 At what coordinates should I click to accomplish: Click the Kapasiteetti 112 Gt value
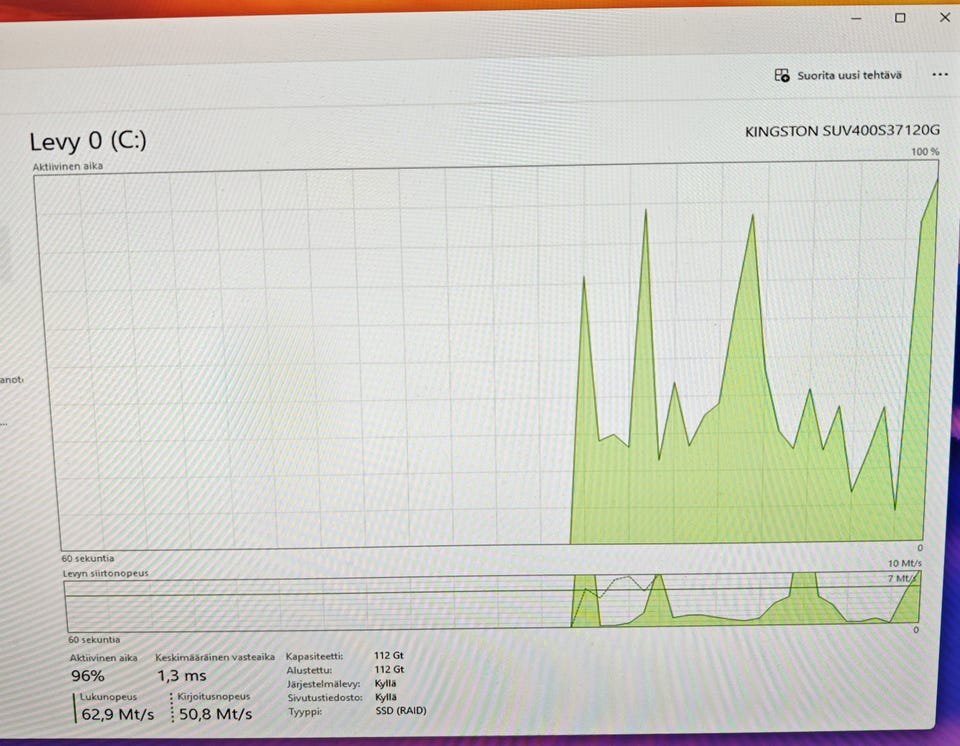coord(389,655)
